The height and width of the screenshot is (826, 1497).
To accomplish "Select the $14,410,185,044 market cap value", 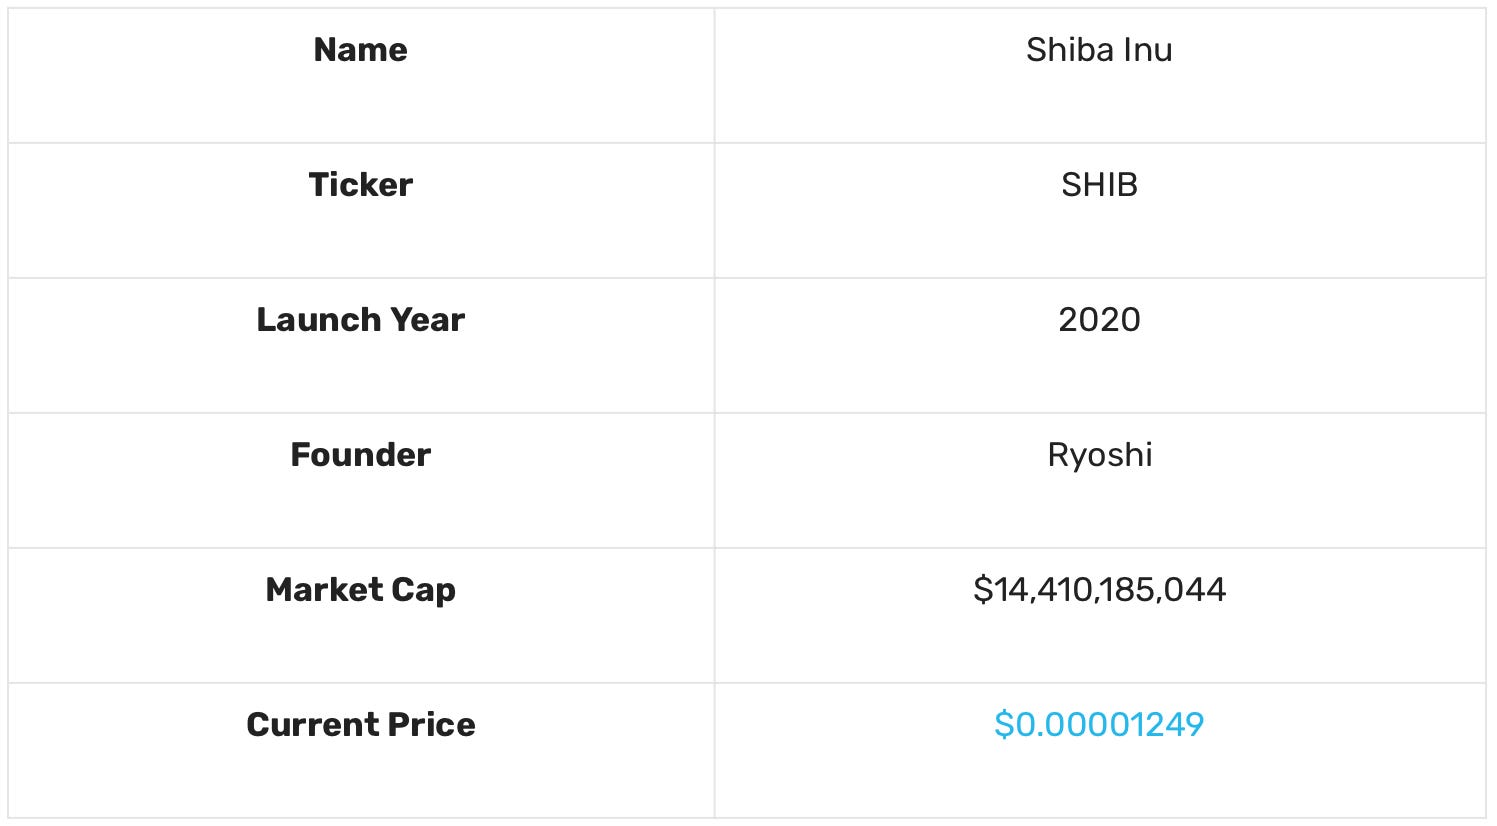I will coord(1099,590).
